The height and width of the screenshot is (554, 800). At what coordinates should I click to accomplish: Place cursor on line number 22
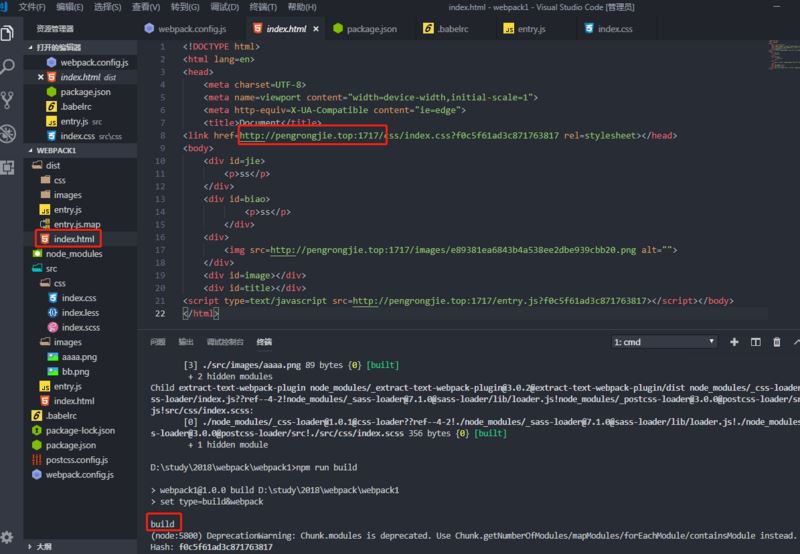(160, 313)
